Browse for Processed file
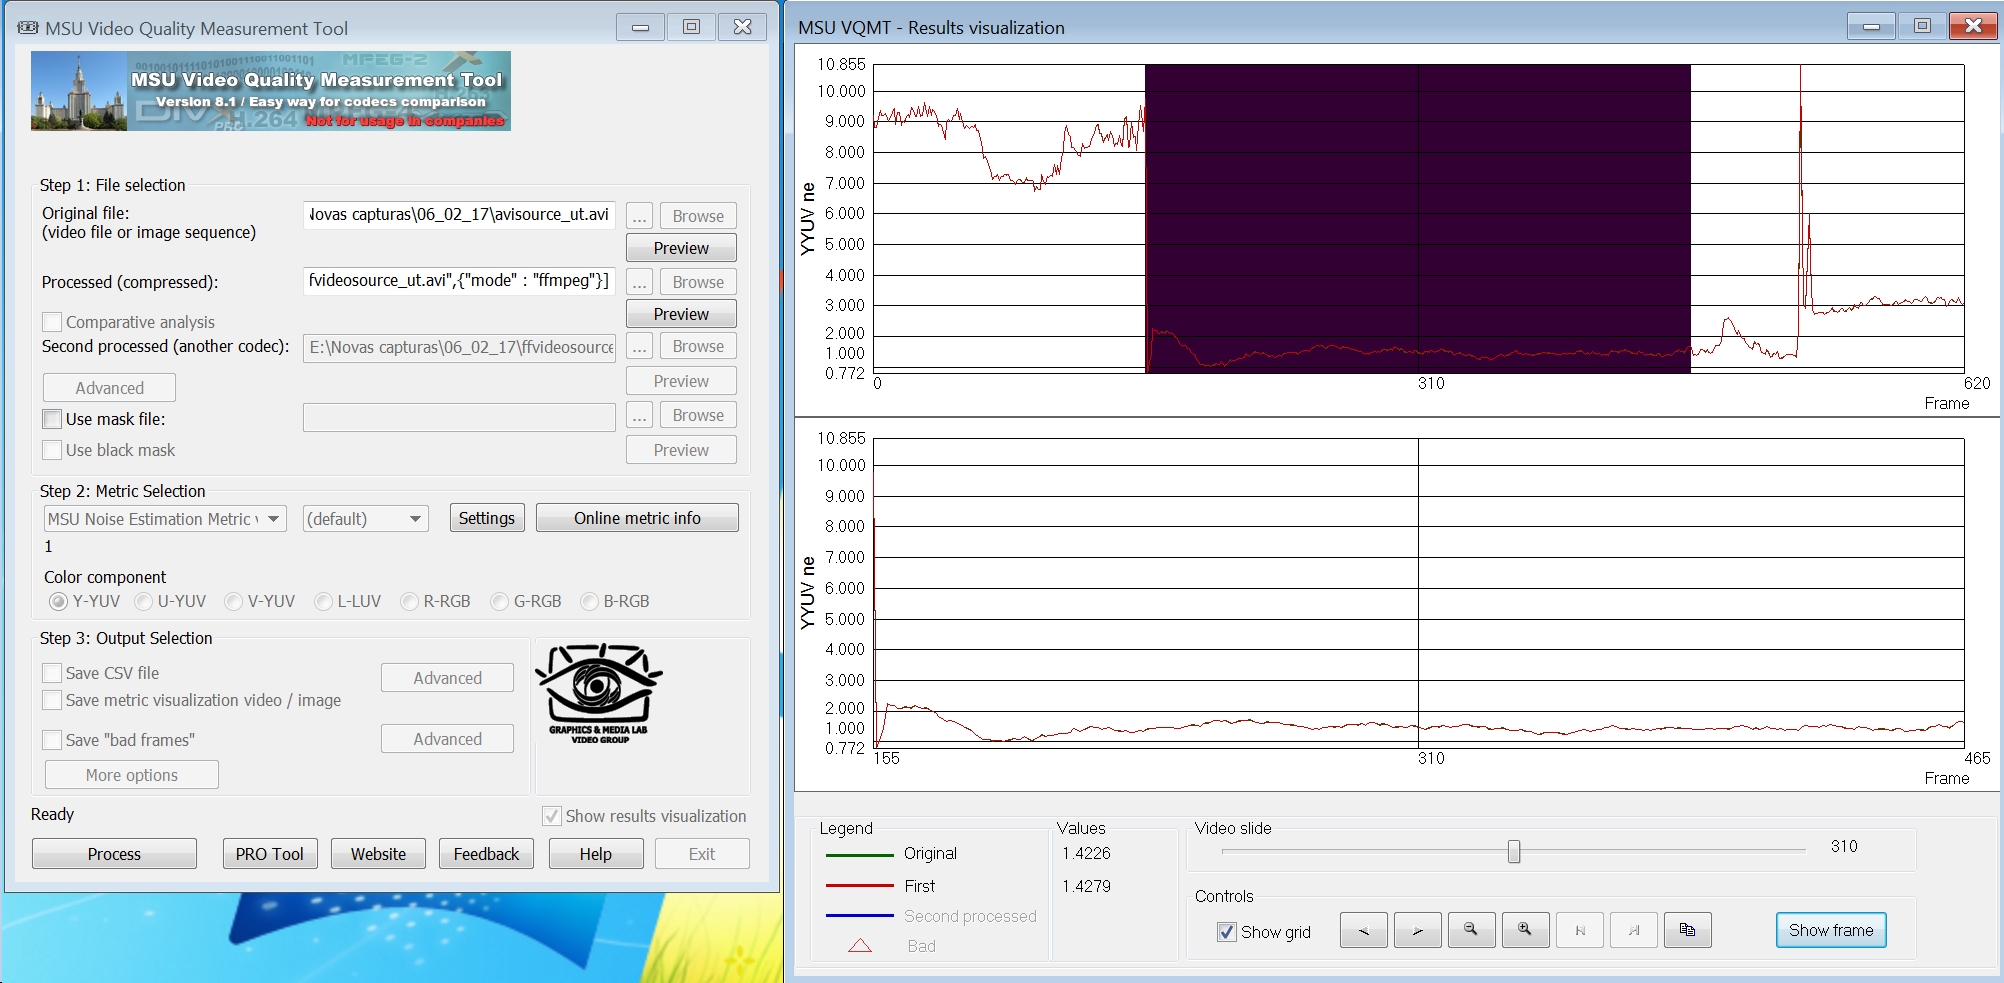The width and height of the screenshot is (2004, 983). click(x=698, y=282)
